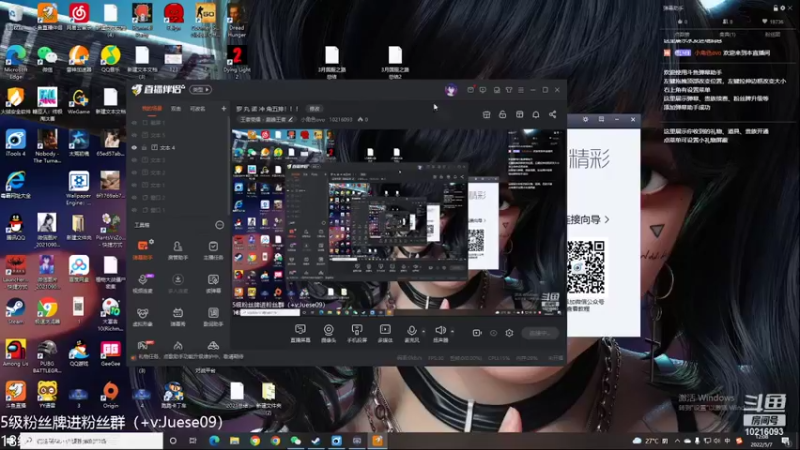Toggle visibility eye for 文本 3 layer
800x450 pixels.
click(x=134, y=160)
